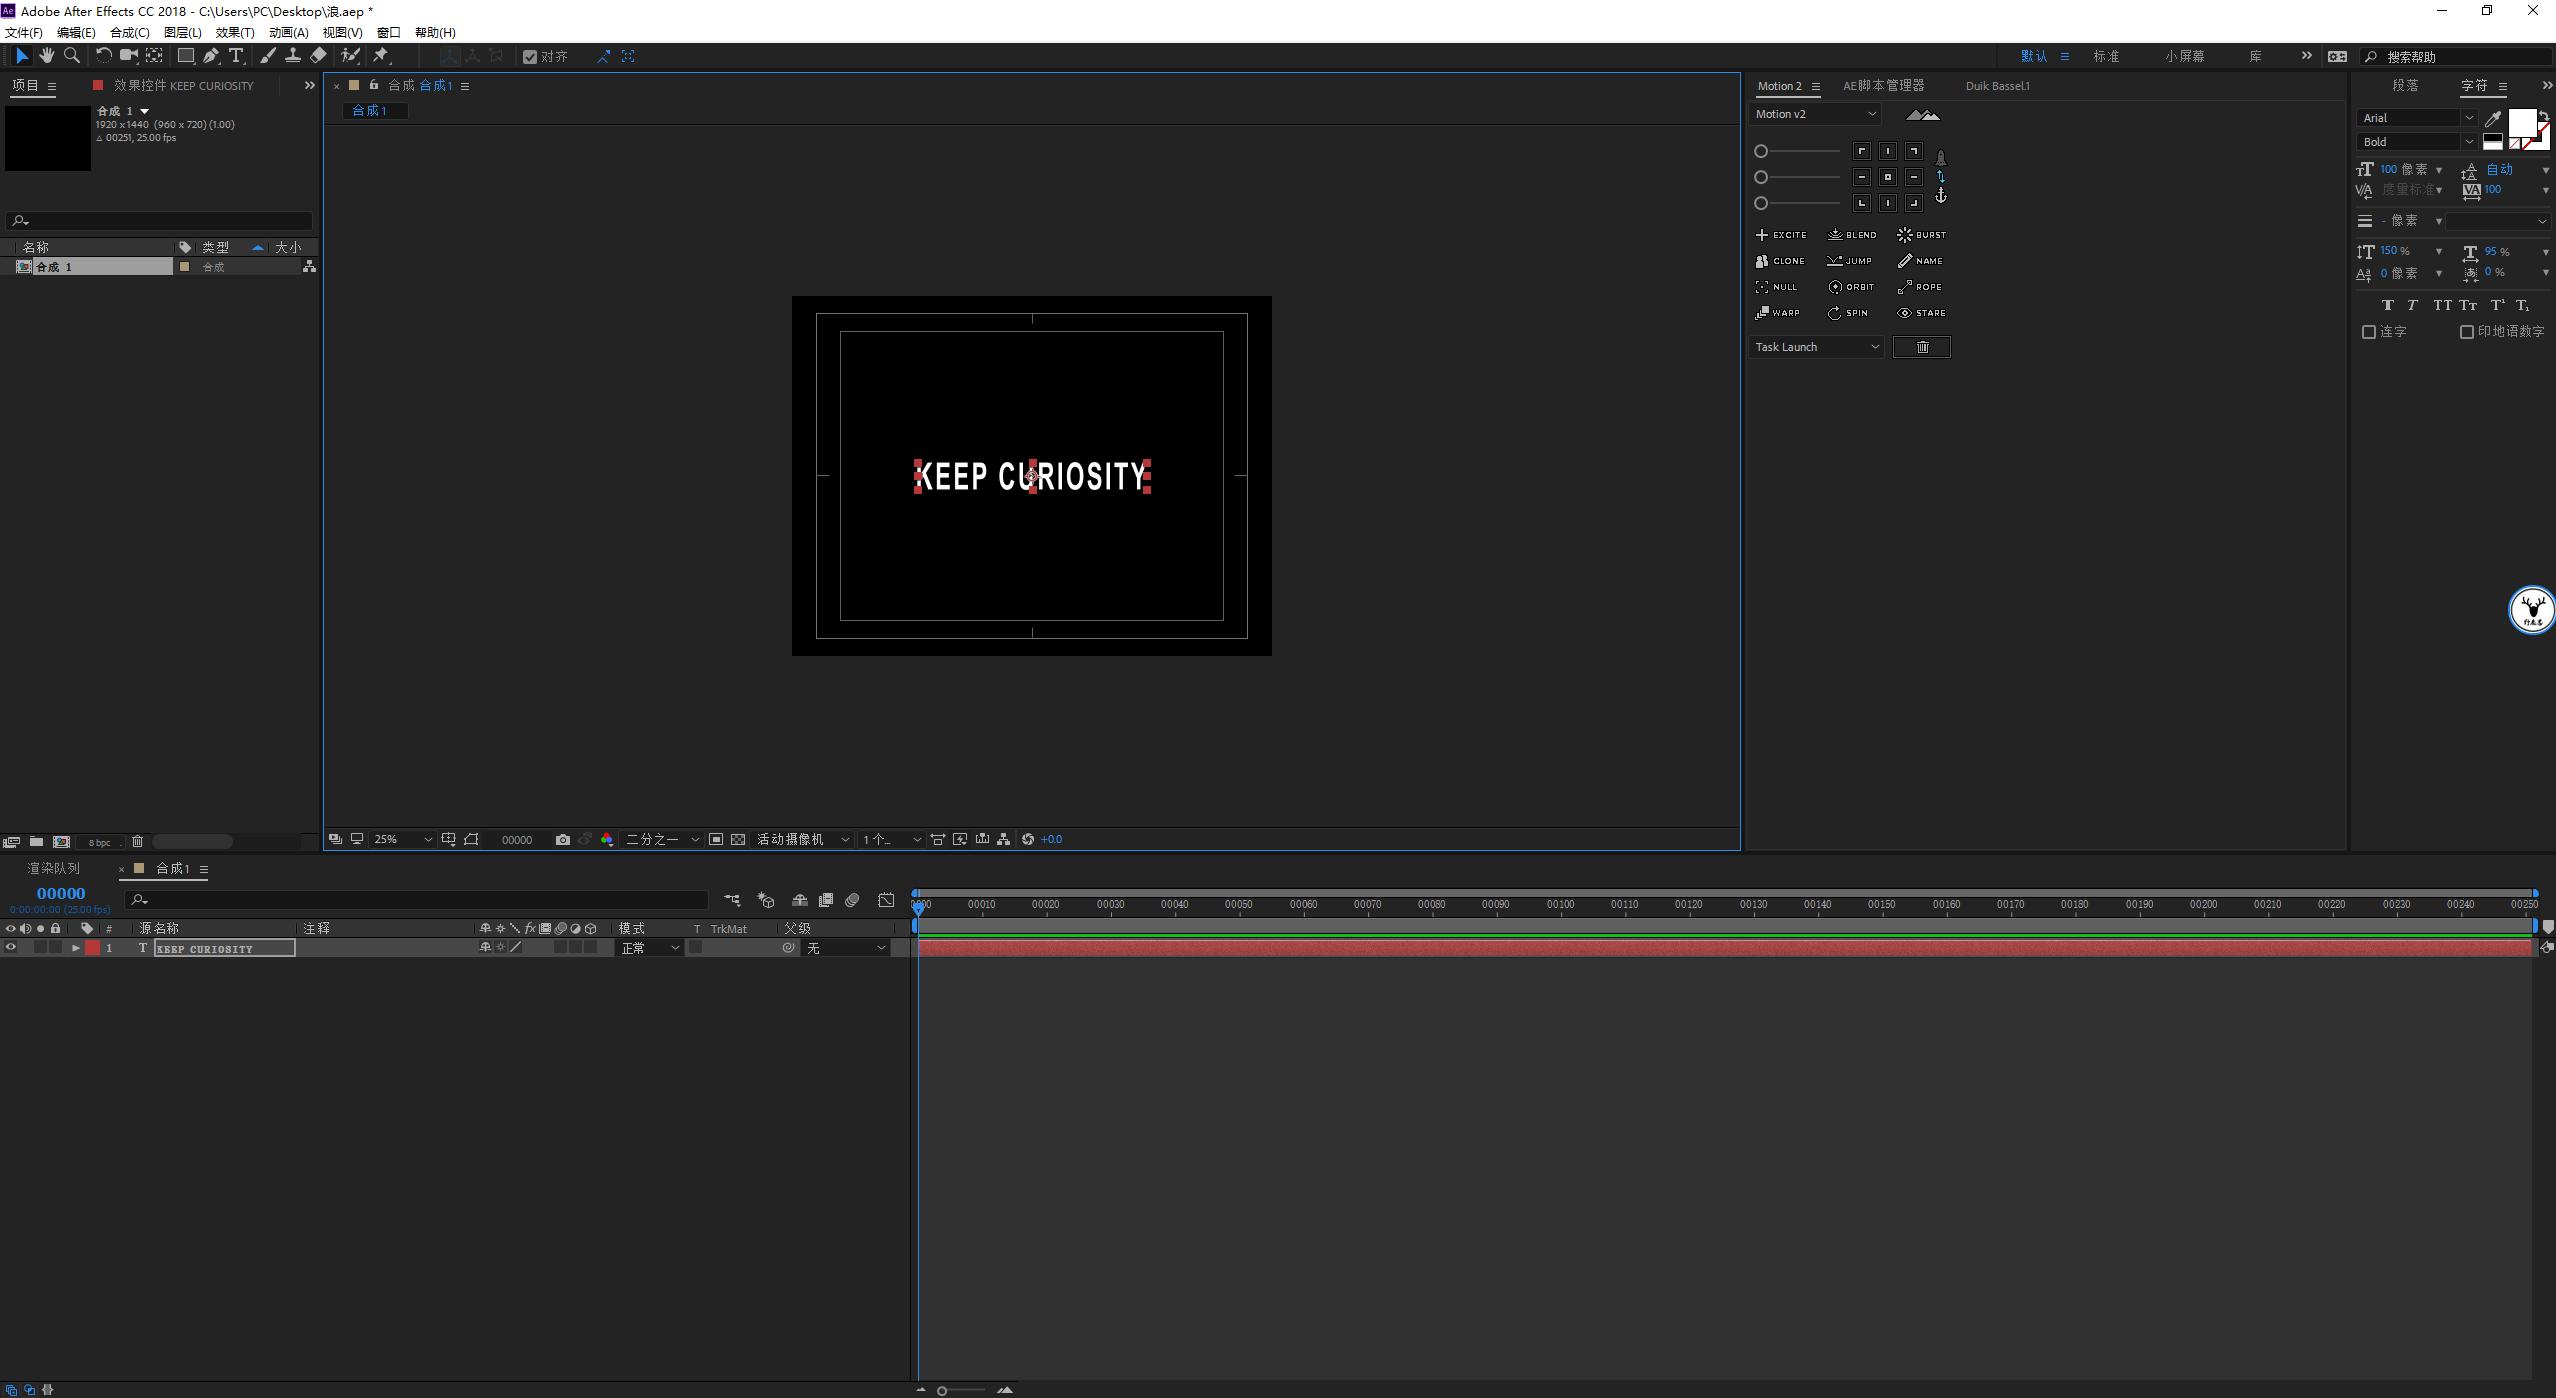Open the 效果(T) menu
The height and width of the screenshot is (1398, 2556).
pyautogui.click(x=235, y=32)
